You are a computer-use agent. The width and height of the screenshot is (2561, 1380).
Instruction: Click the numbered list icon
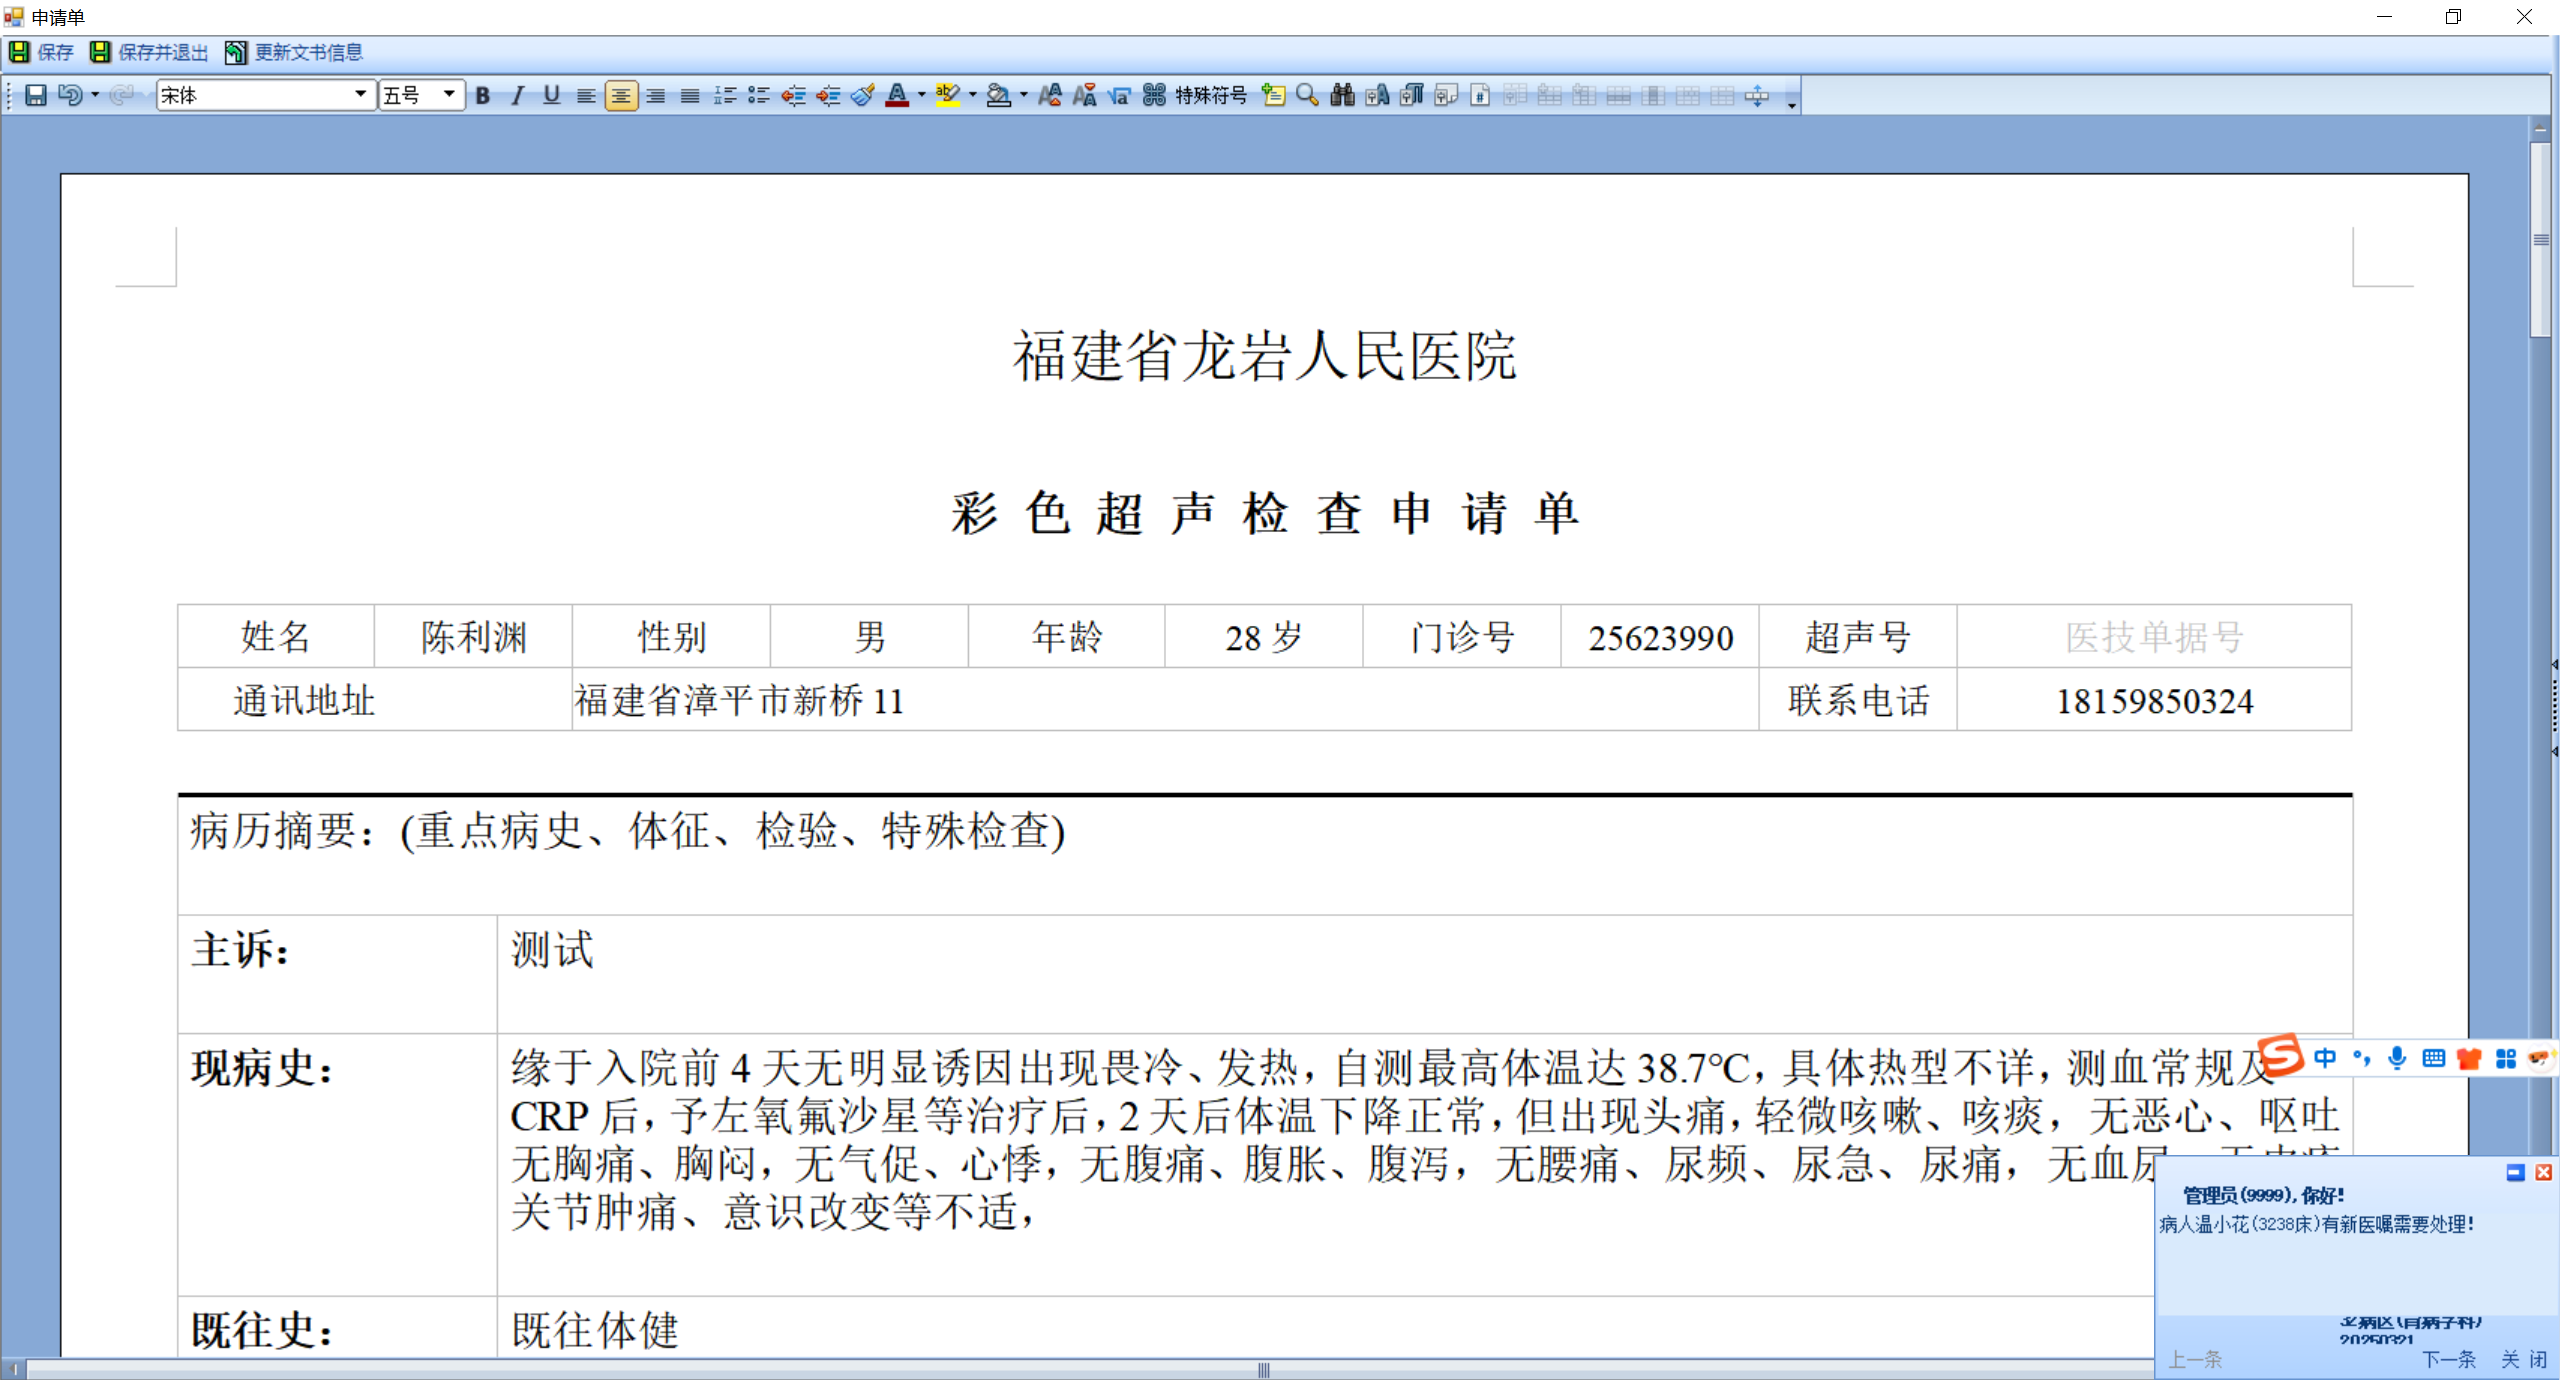pos(725,95)
